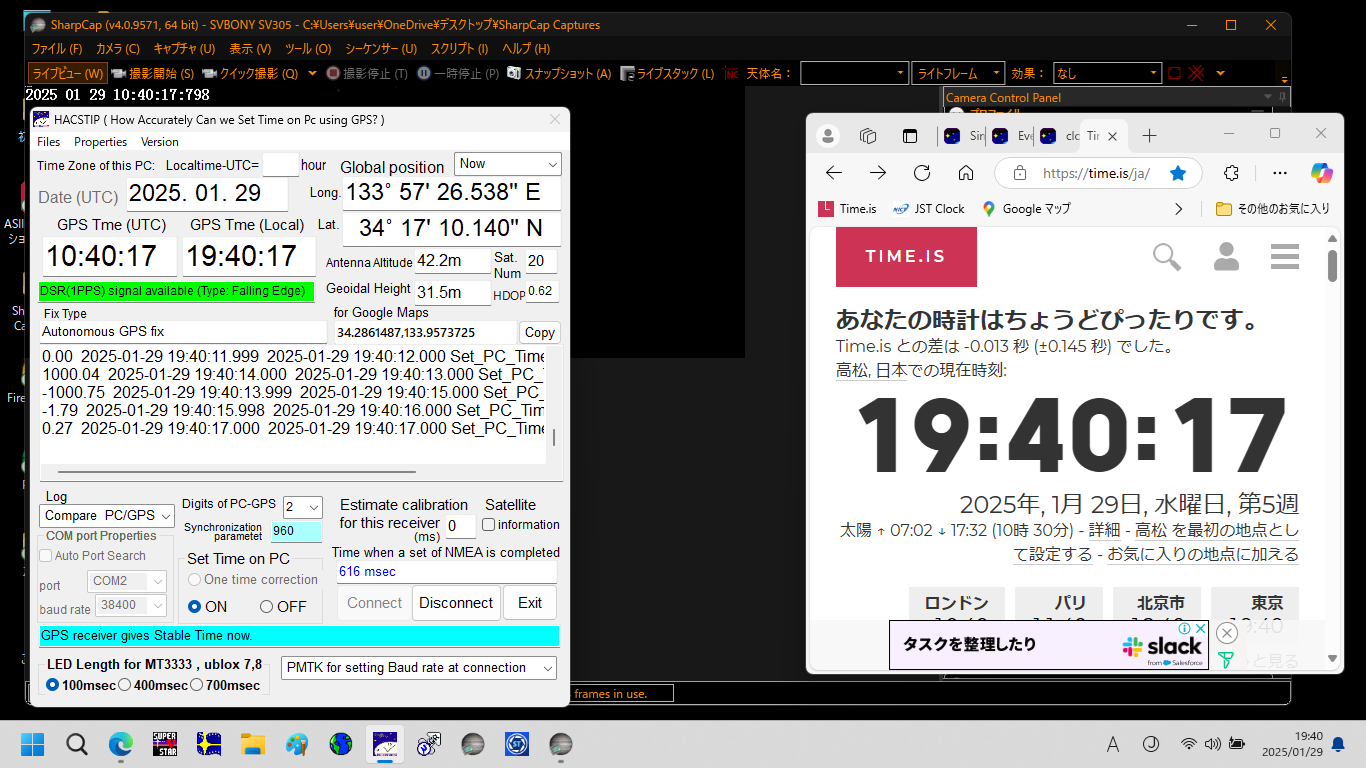Open the Edge Copilot icon
Image resolution: width=1366 pixels, height=768 pixels.
(1321, 173)
